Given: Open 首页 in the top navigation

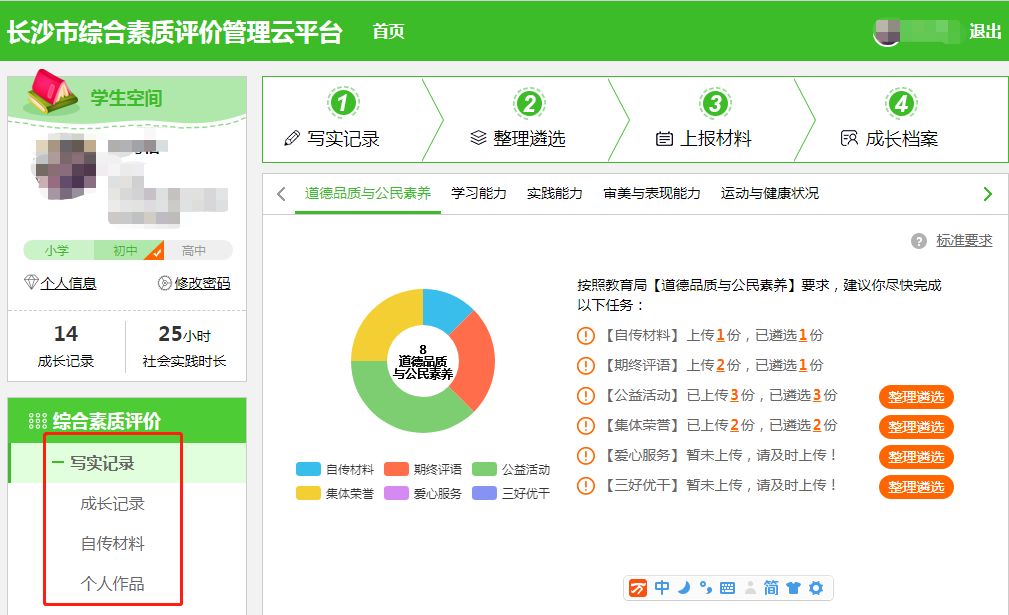Looking at the screenshot, I should (387, 31).
